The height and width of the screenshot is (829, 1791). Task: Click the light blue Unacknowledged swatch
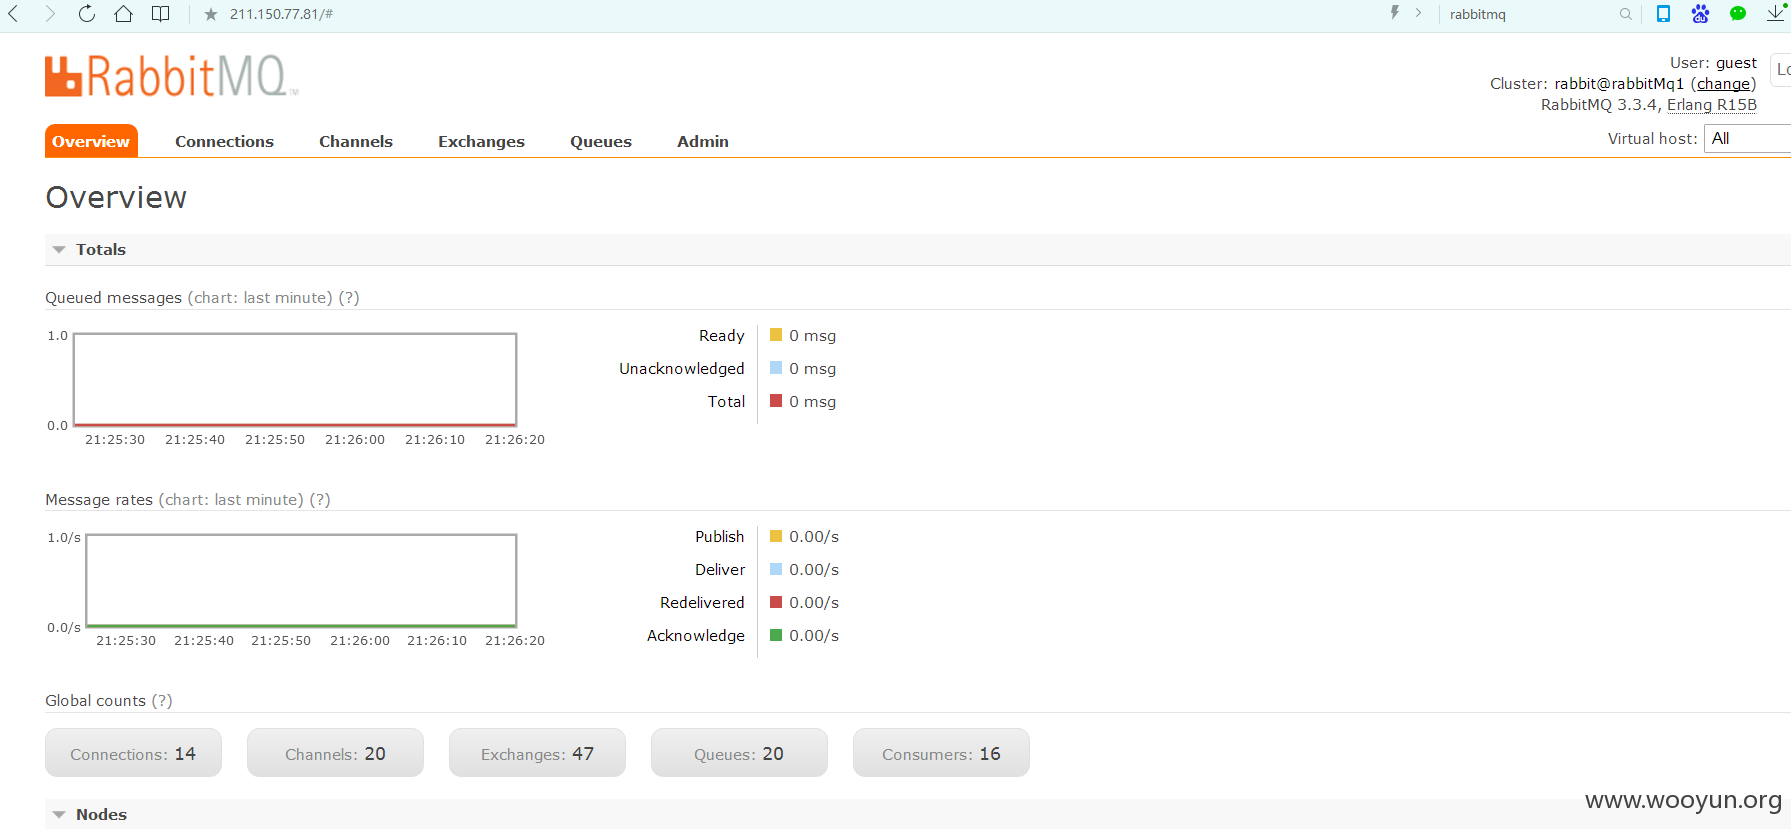click(776, 368)
